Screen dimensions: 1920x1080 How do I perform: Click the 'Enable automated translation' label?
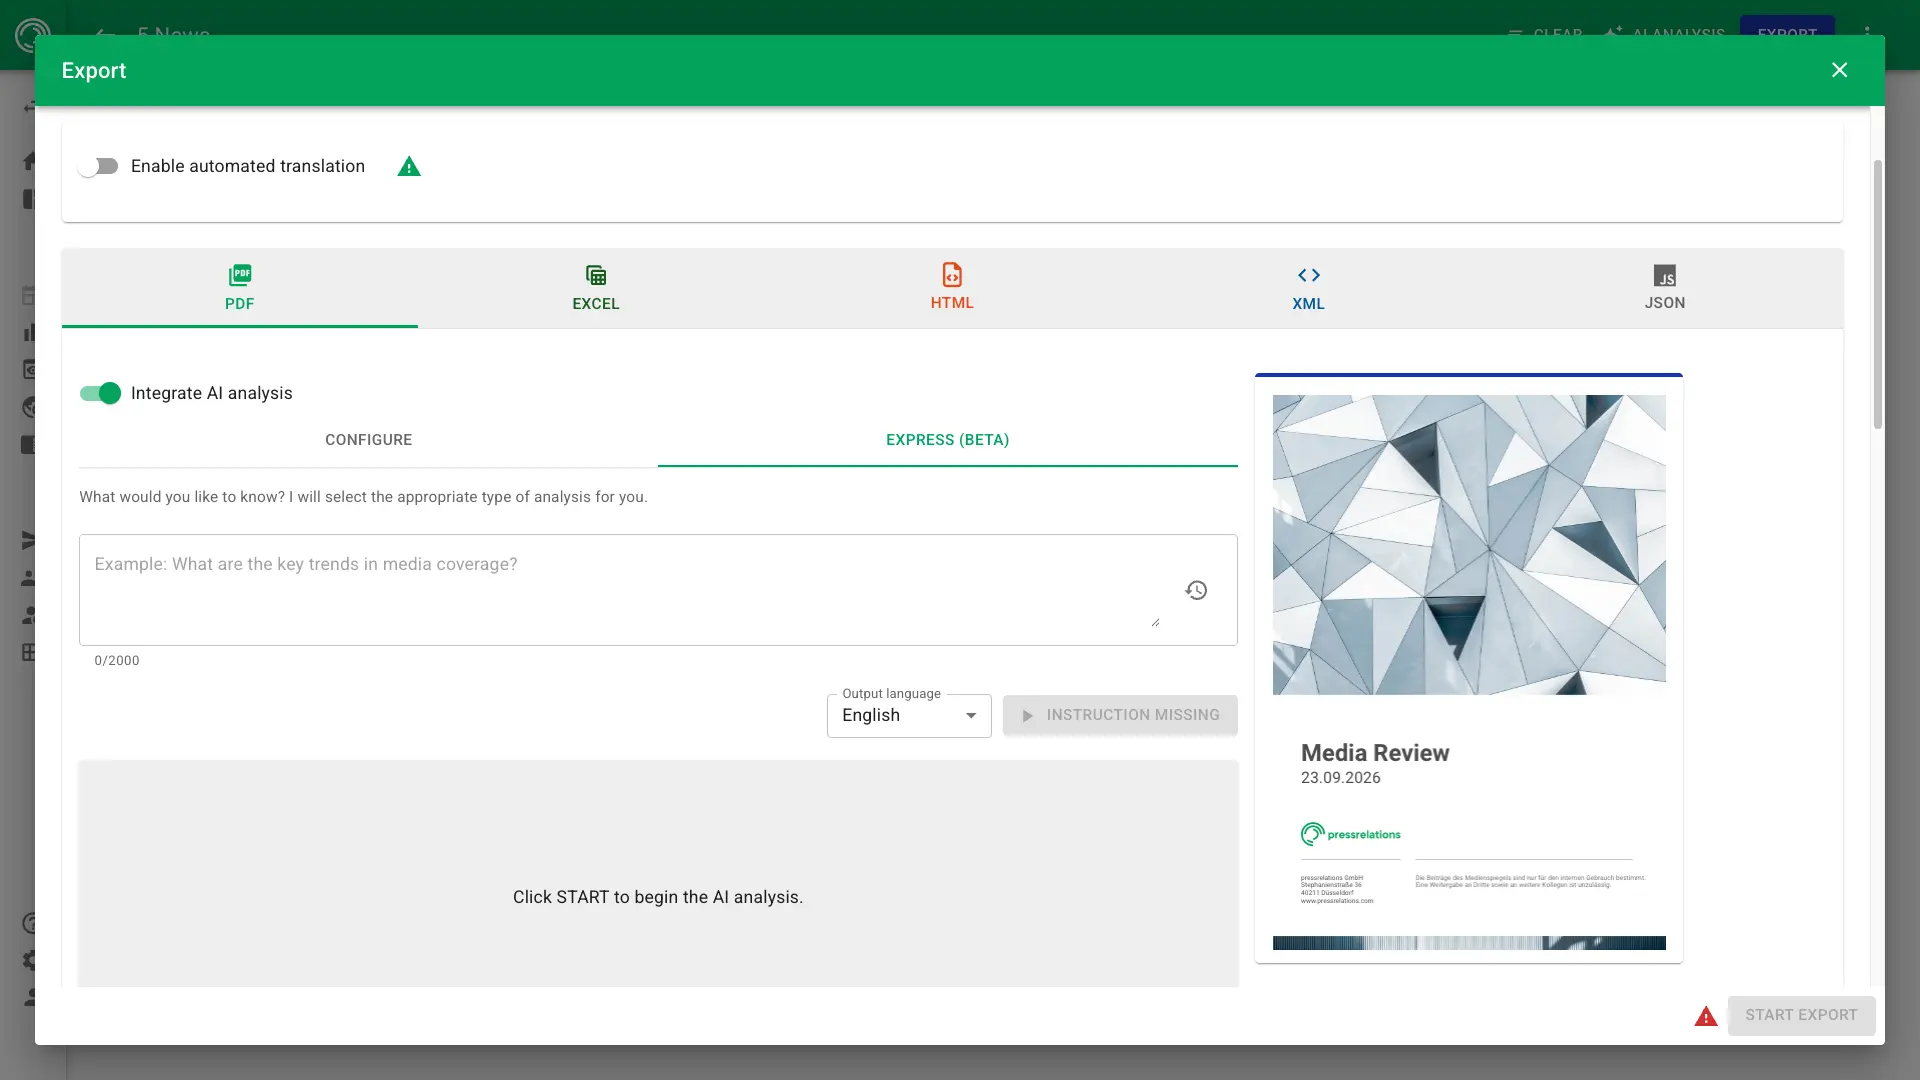click(x=248, y=166)
